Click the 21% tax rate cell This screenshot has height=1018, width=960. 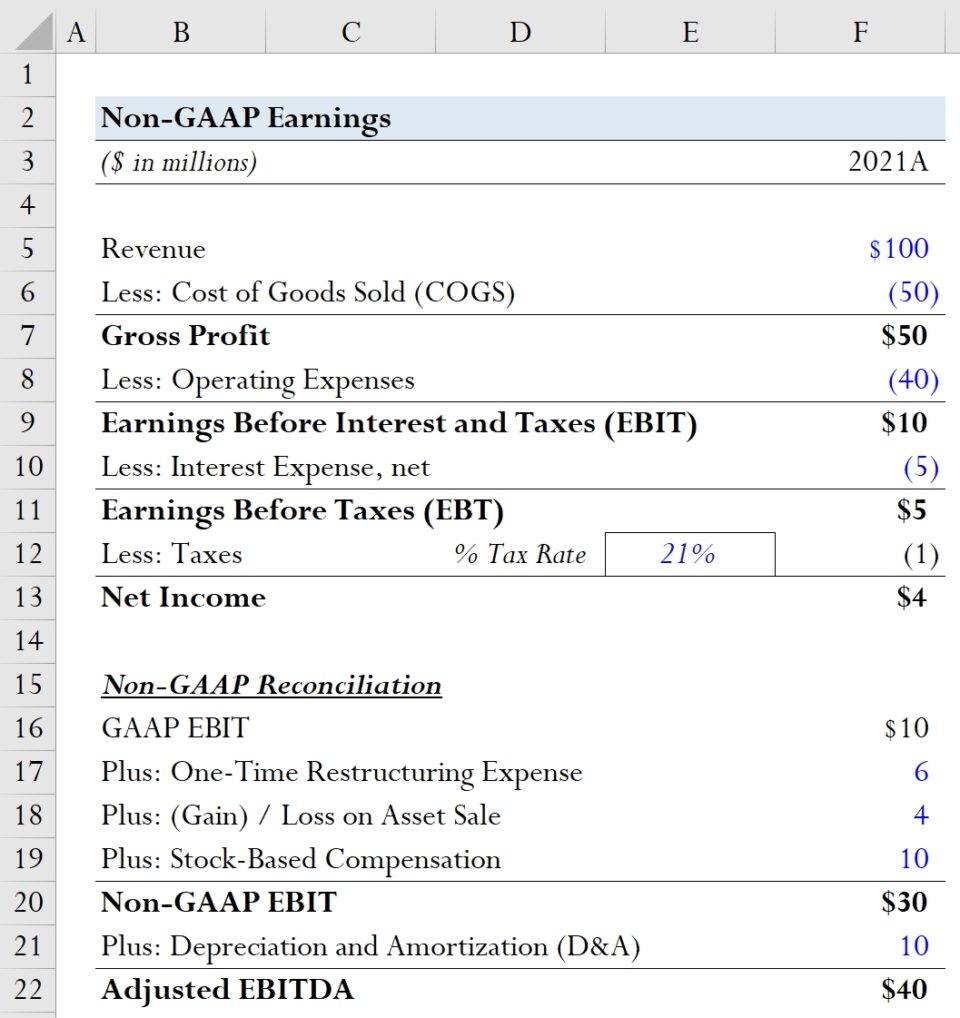(690, 553)
